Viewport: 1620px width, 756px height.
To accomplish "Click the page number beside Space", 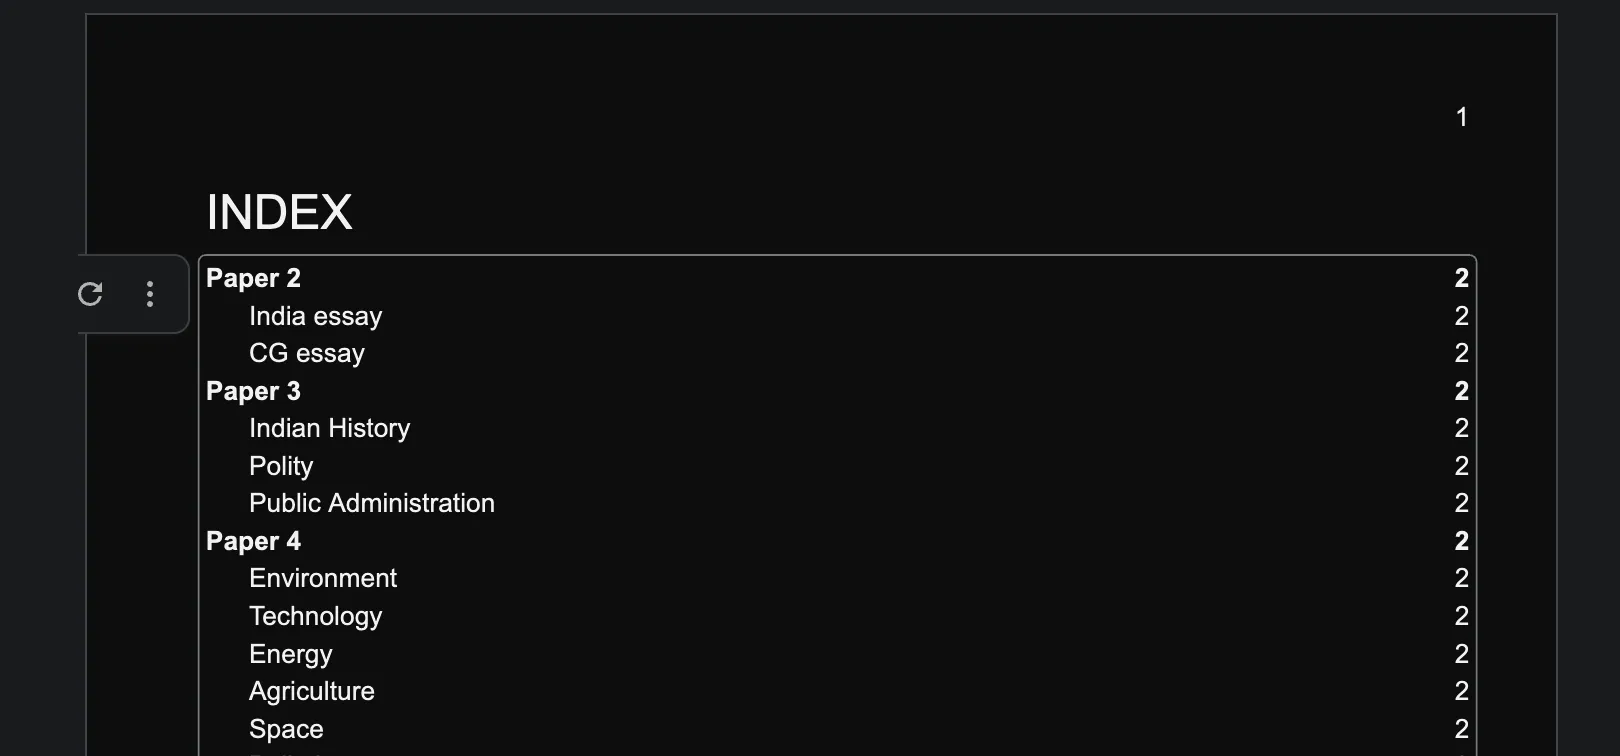I will (1461, 729).
